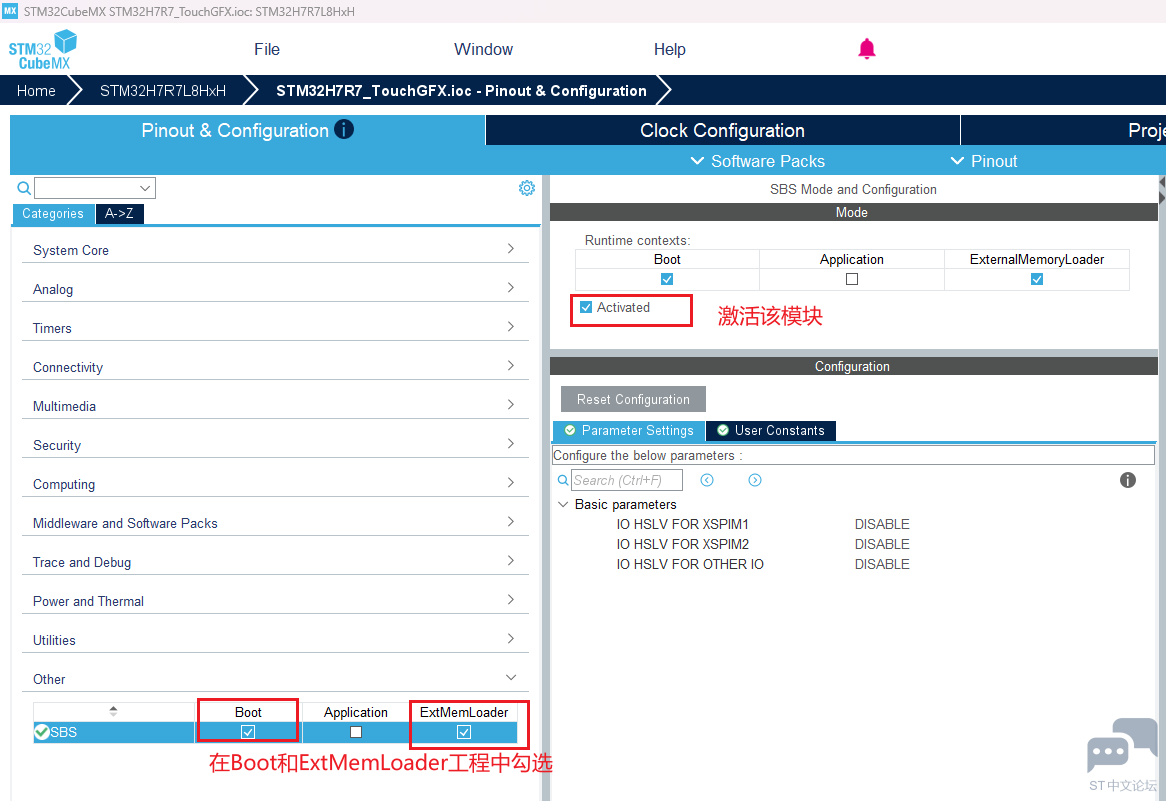The image size is (1166, 801).
Task: Click the parameter search field
Action: pyautogui.click(x=627, y=480)
